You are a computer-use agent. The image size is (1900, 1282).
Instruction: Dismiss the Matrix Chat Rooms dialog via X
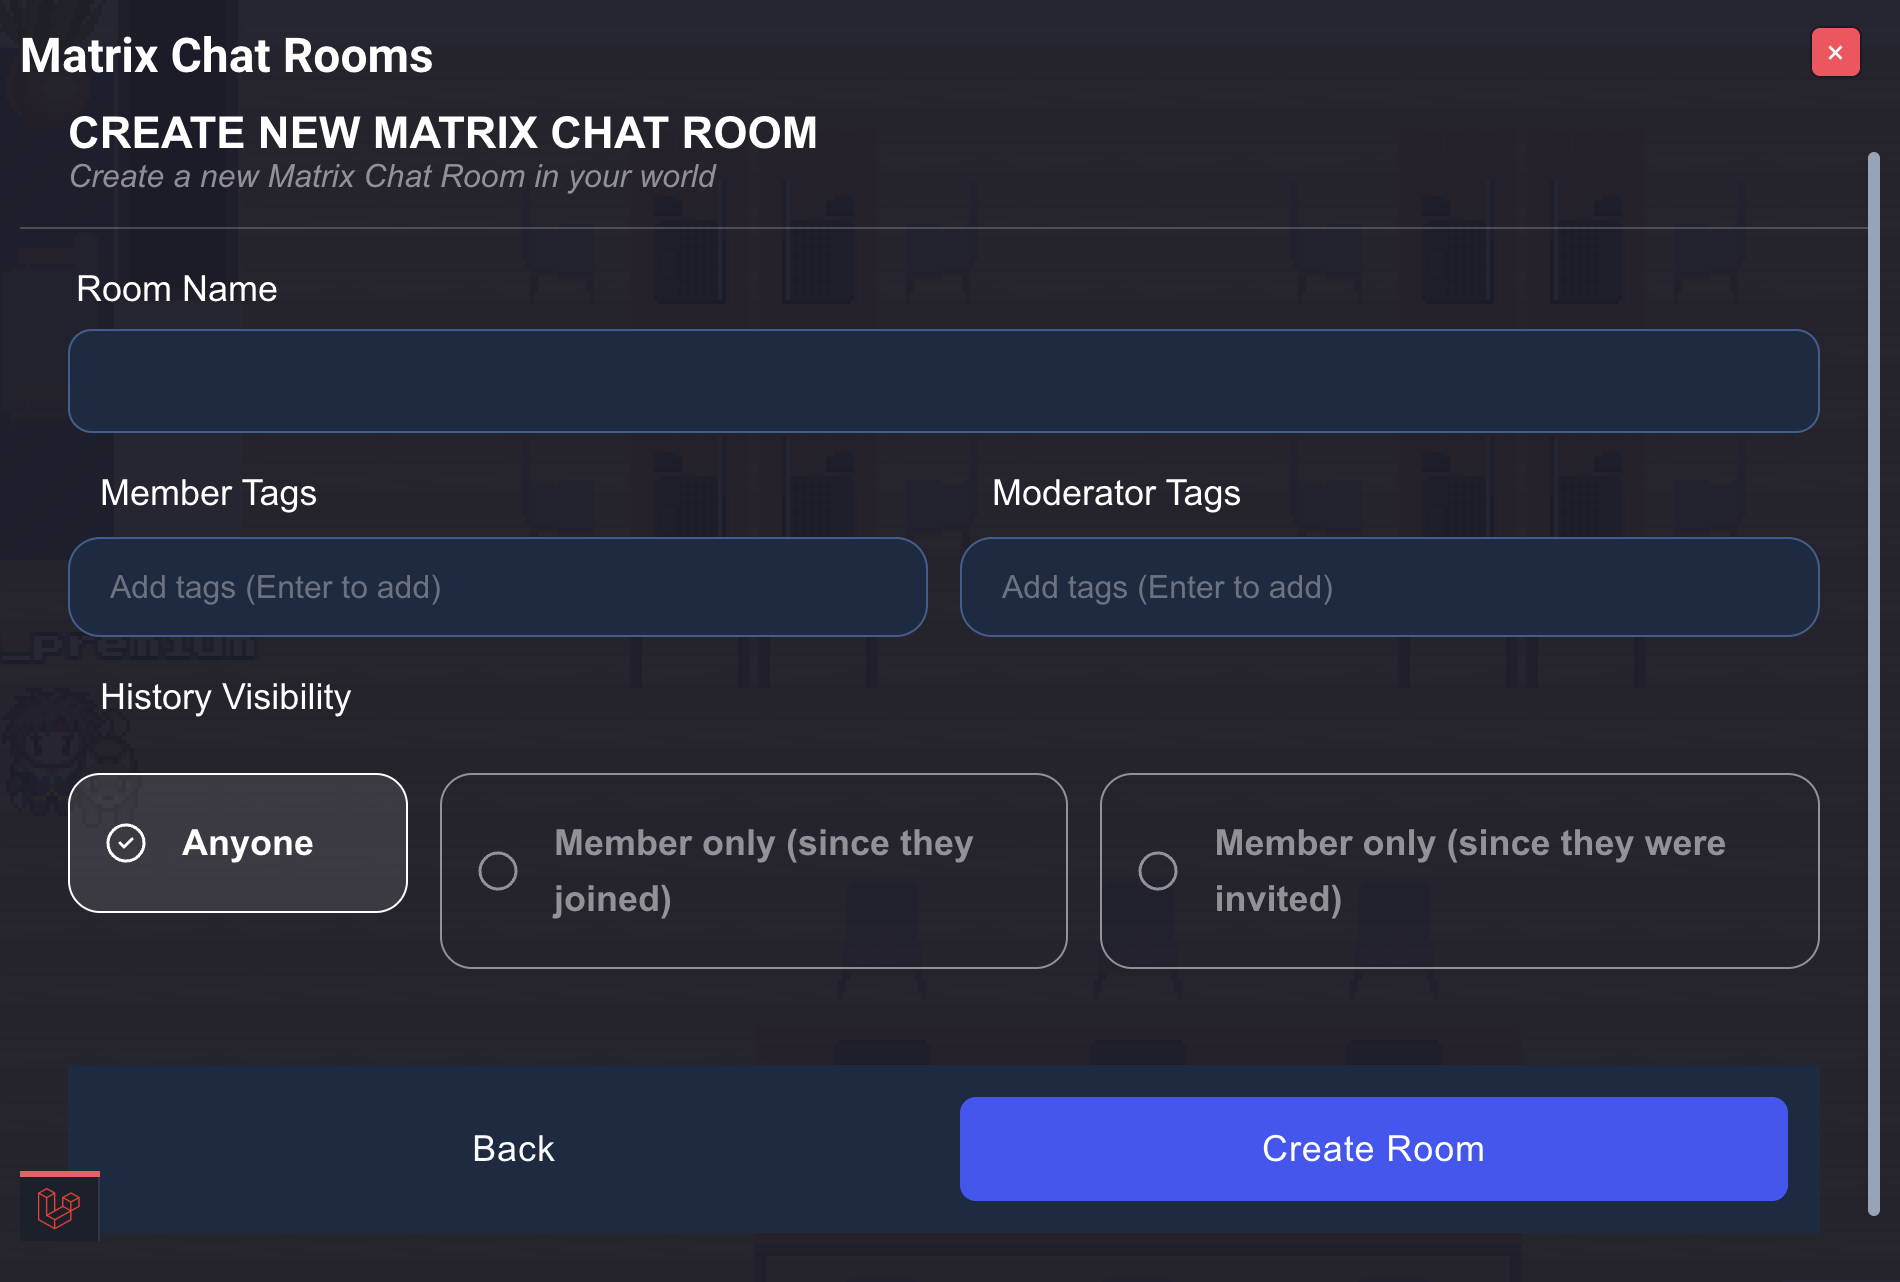click(1835, 52)
